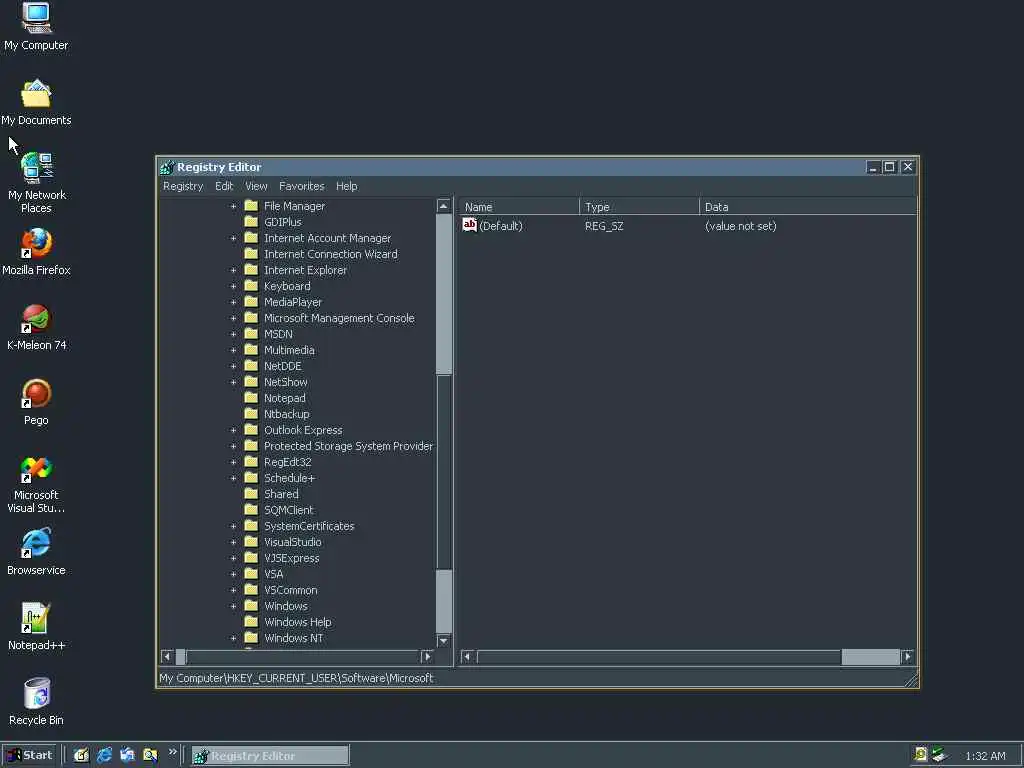Viewport: 1024px width, 768px height.
Task: Select the Protected Storage System Provider key
Action: click(348, 446)
